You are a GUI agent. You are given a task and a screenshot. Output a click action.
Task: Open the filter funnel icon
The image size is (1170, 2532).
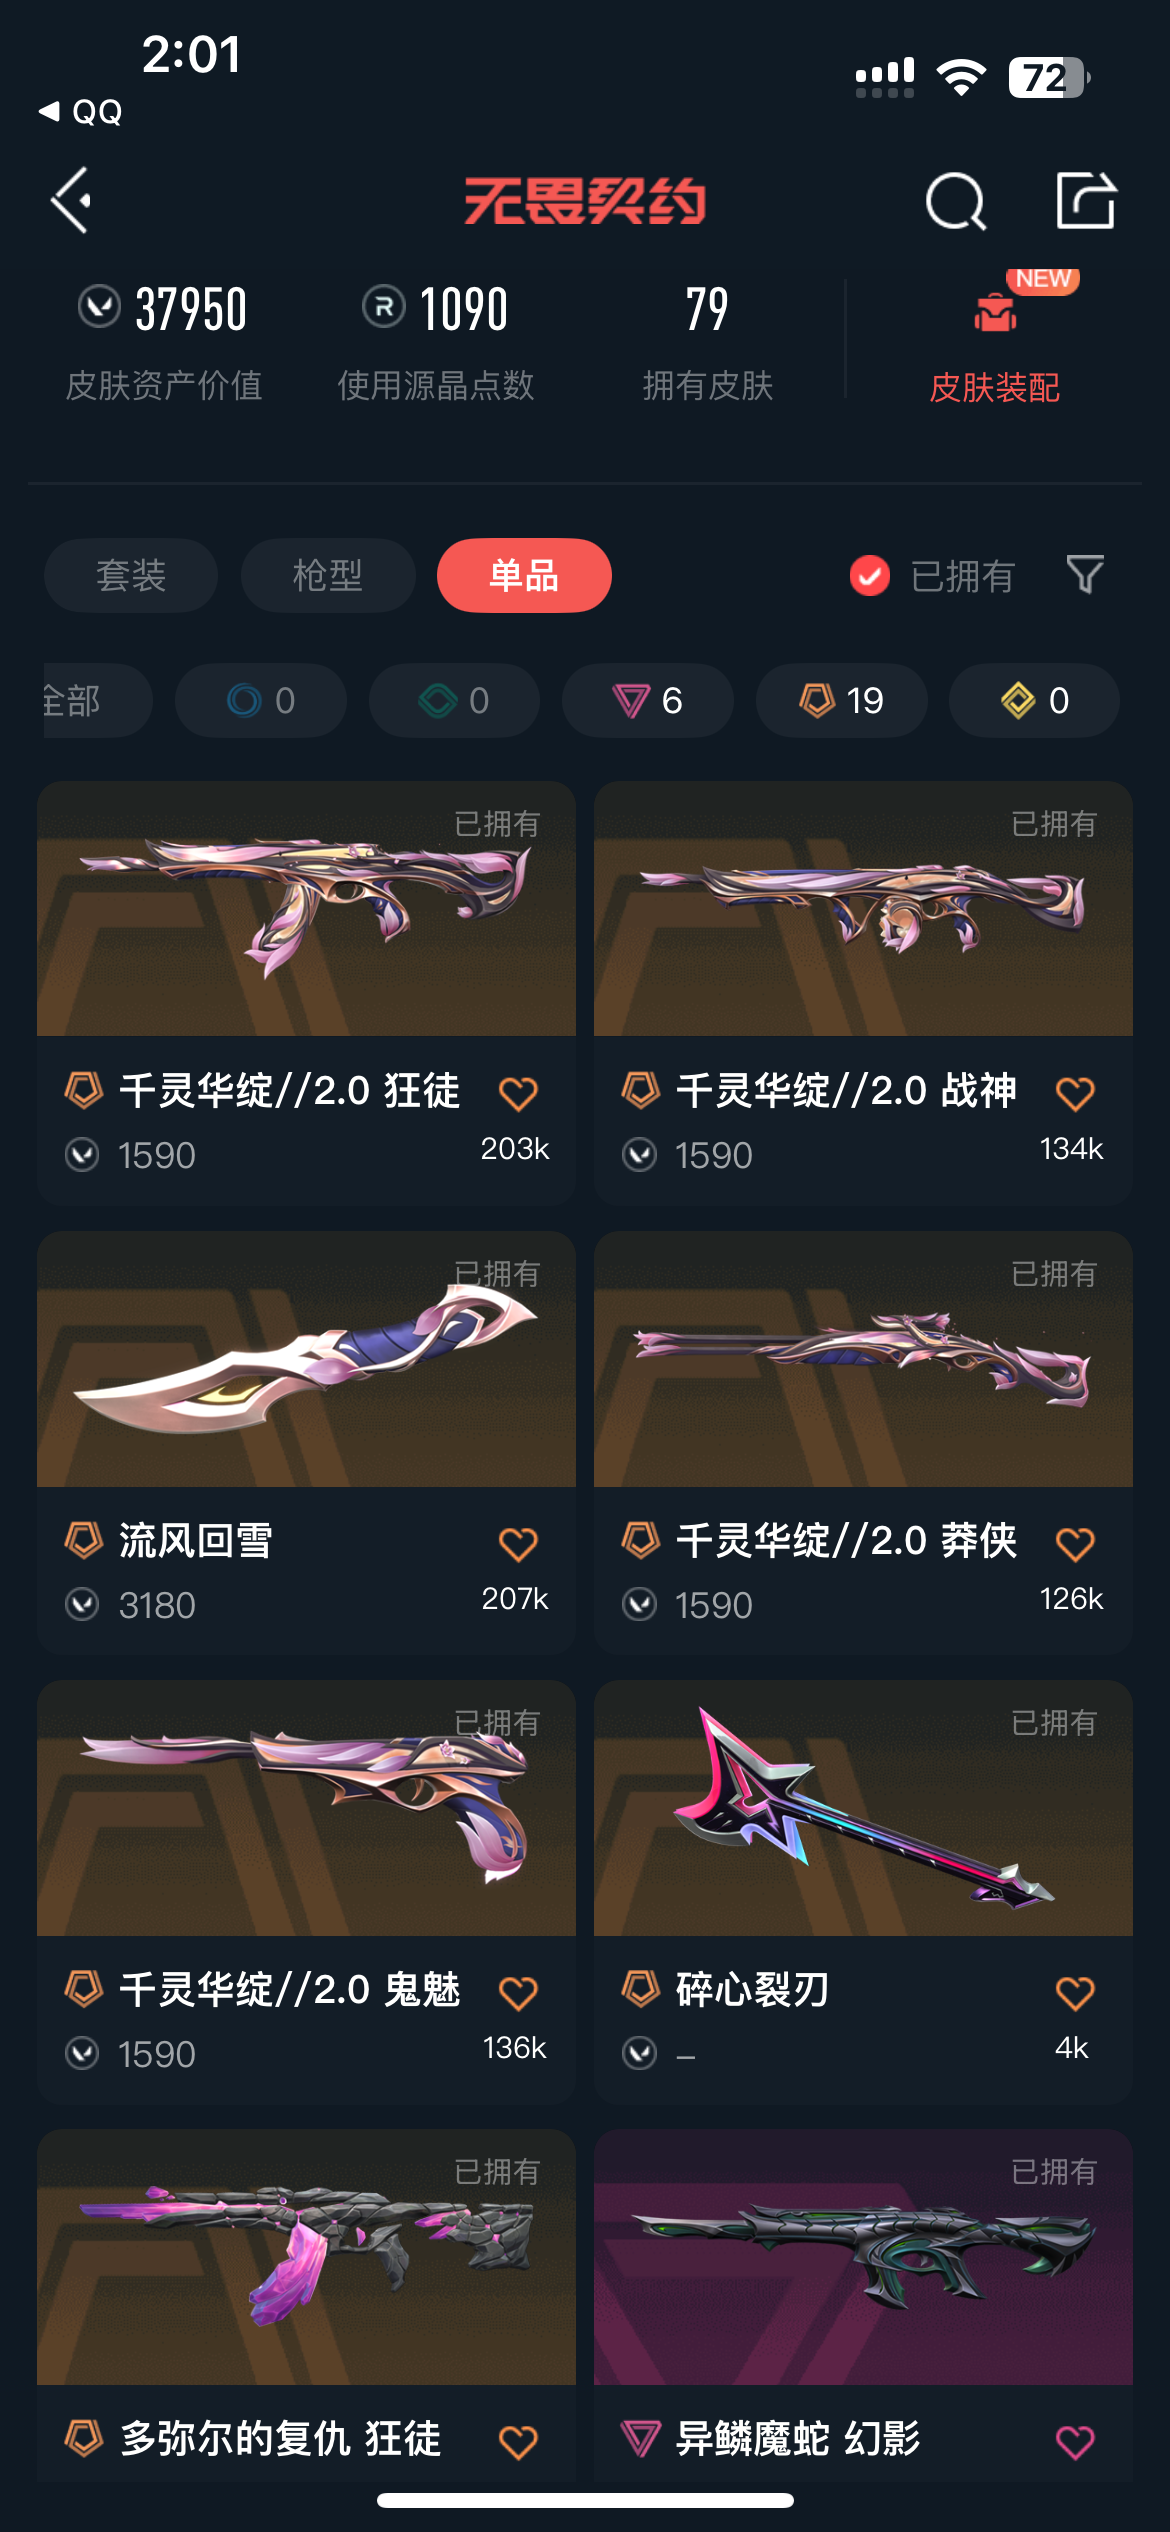[x=1085, y=575]
